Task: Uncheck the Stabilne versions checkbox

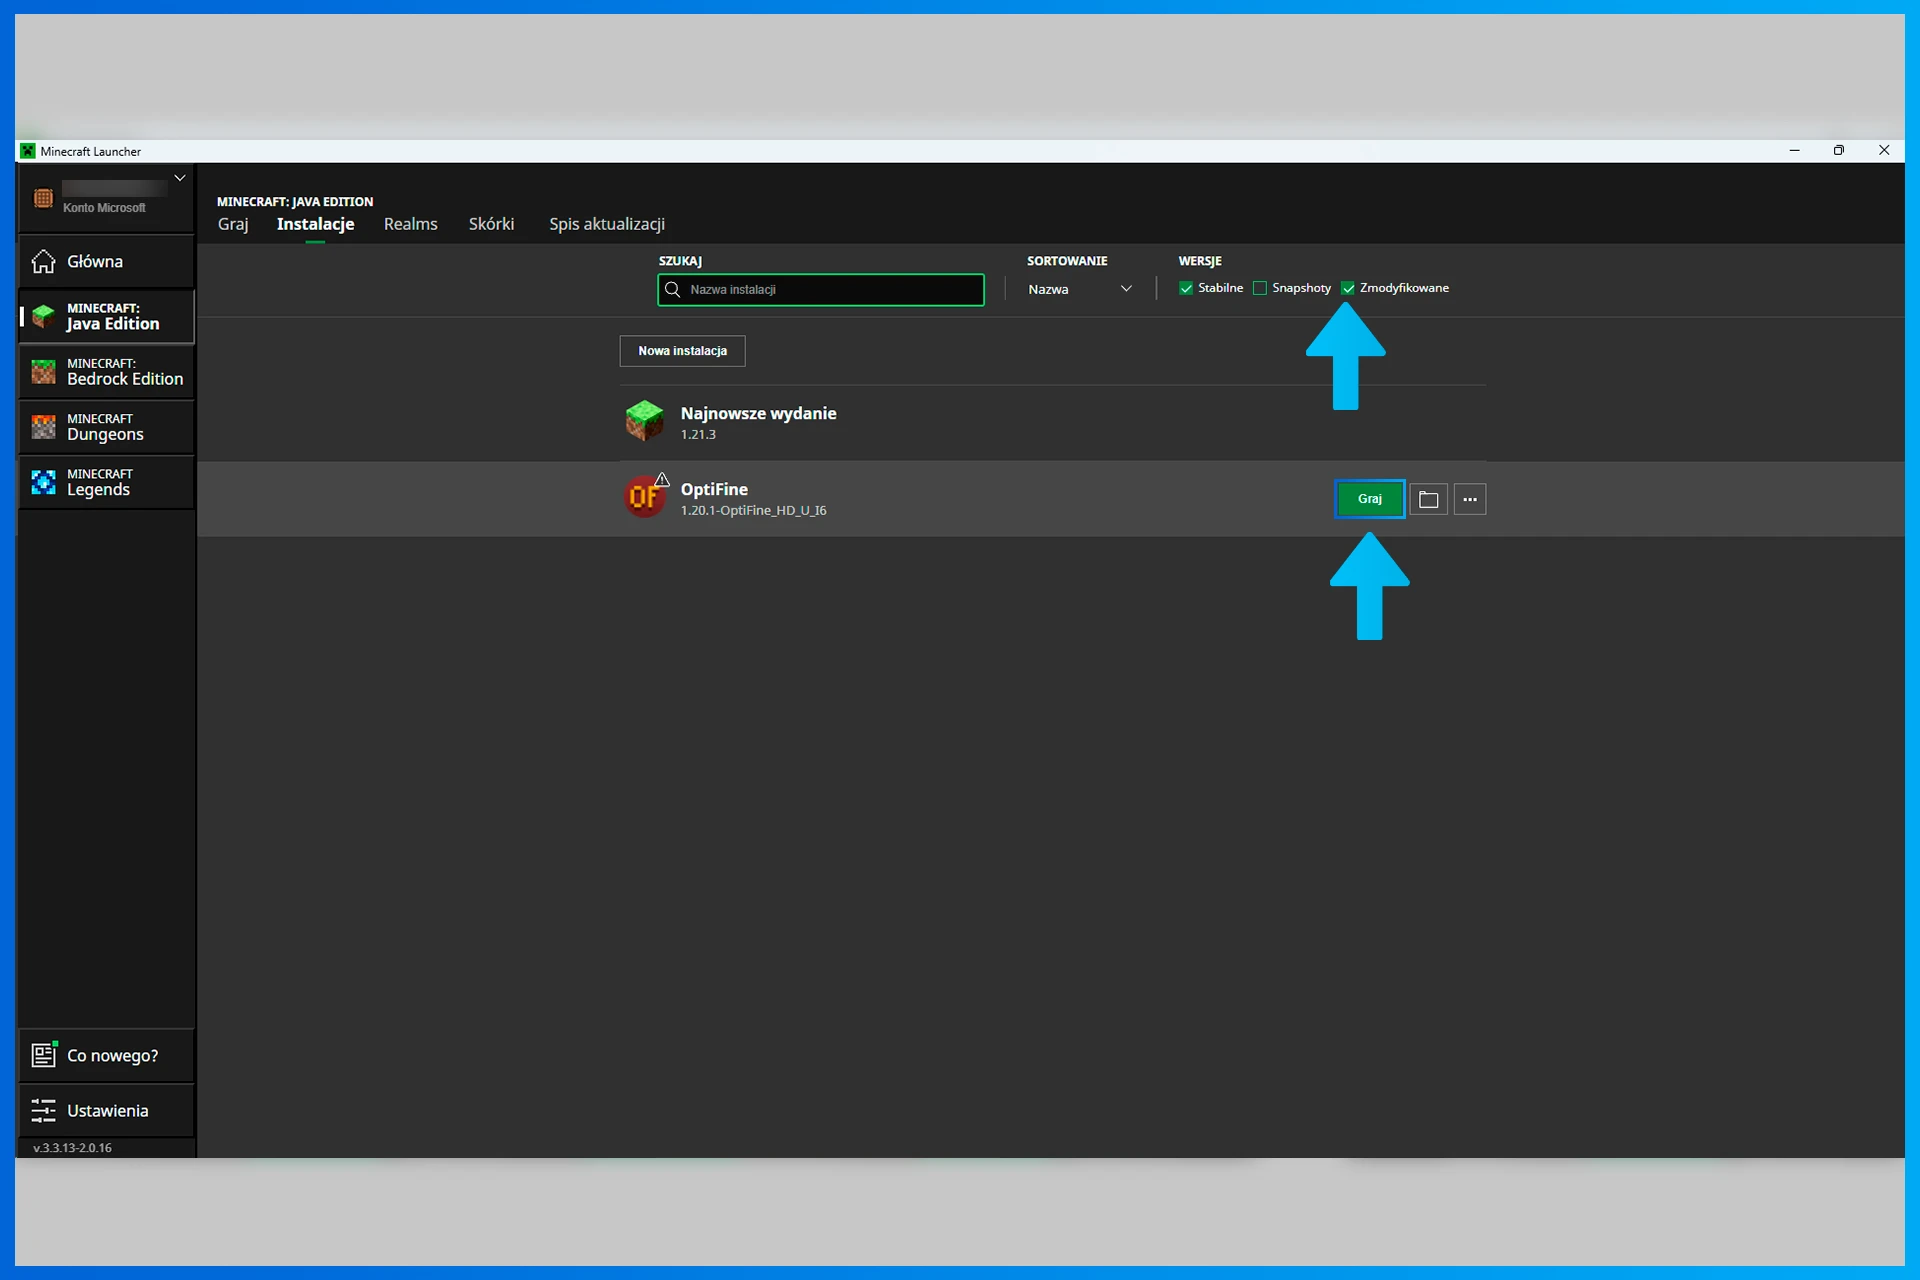Action: pos(1186,288)
